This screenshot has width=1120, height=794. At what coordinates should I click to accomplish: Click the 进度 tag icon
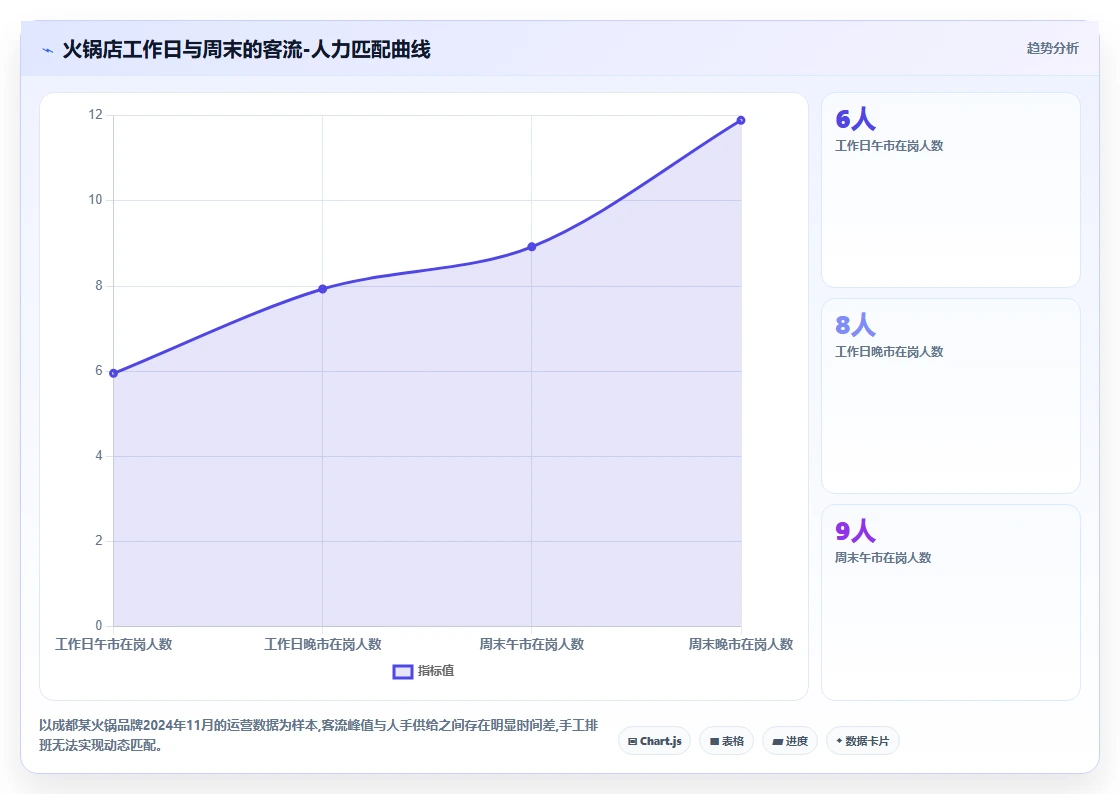(x=778, y=741)
